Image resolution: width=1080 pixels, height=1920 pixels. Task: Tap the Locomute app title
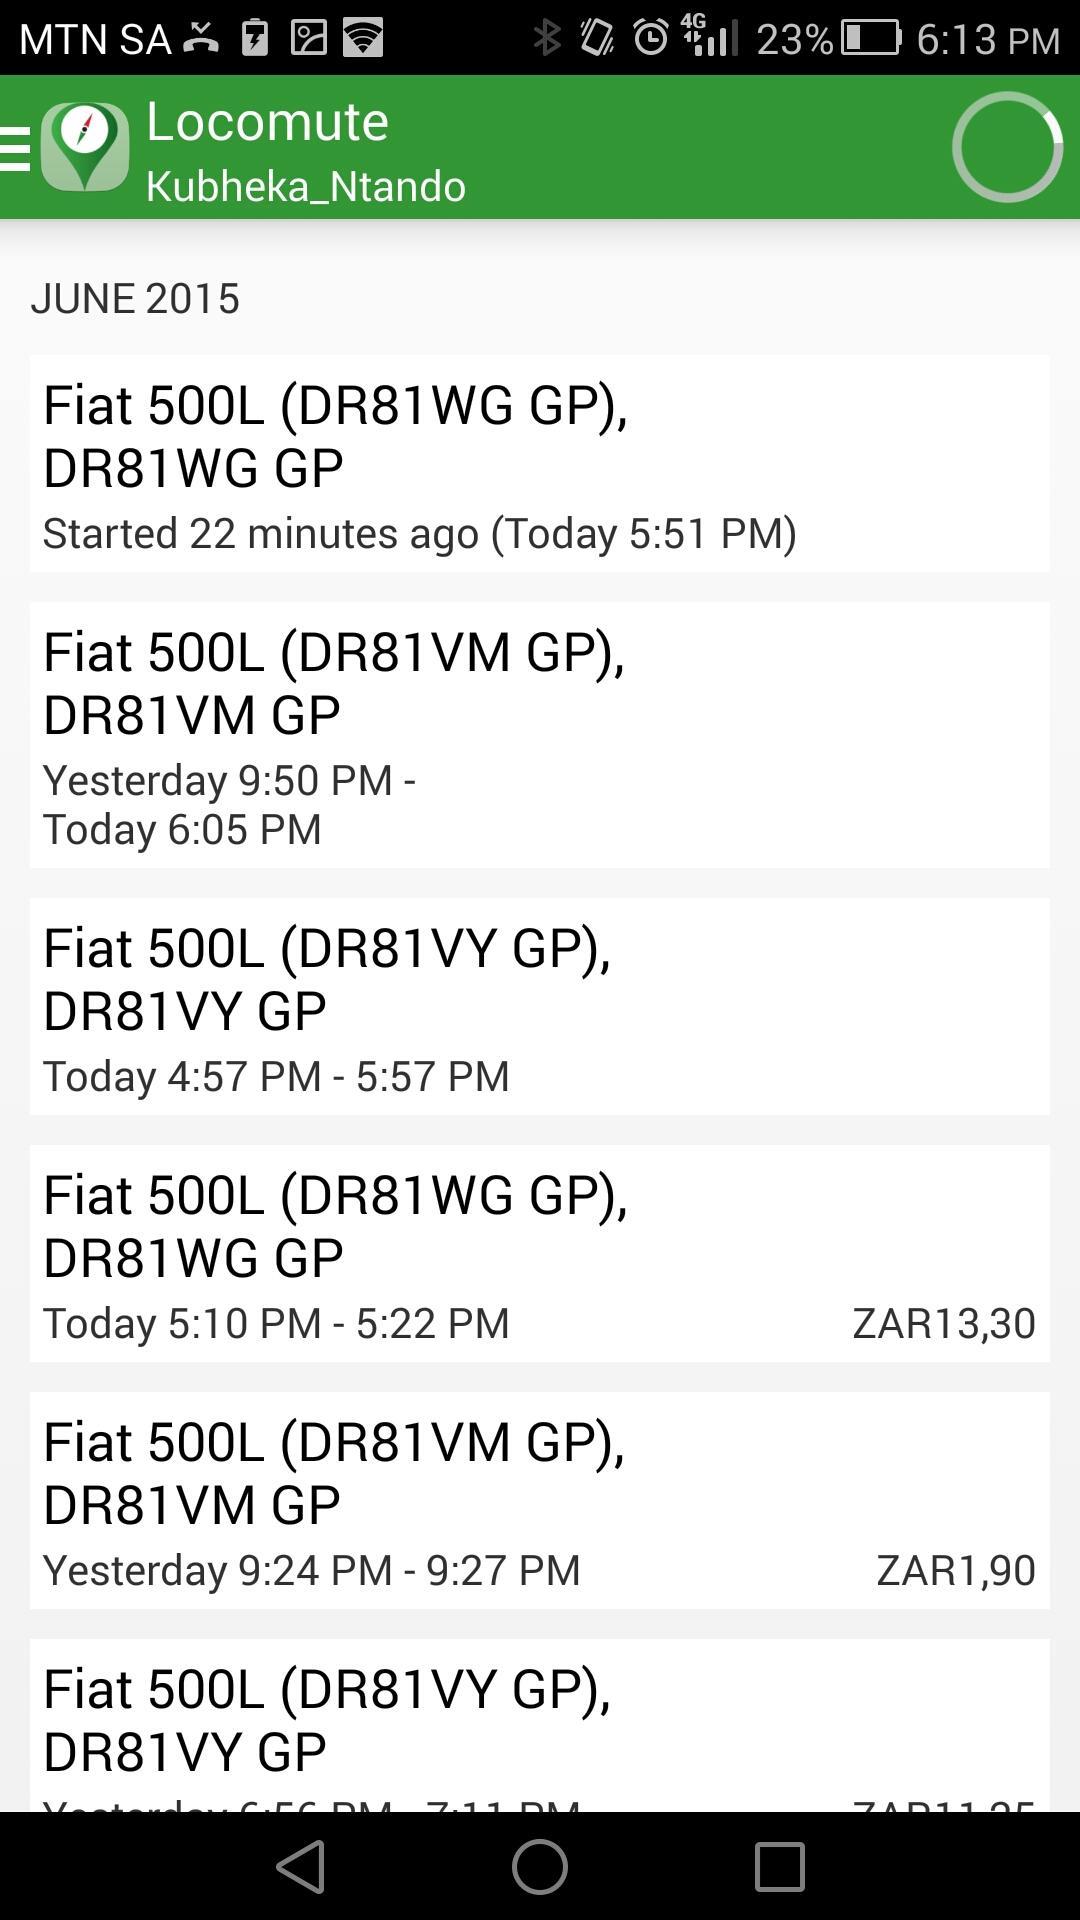(267, 121)
